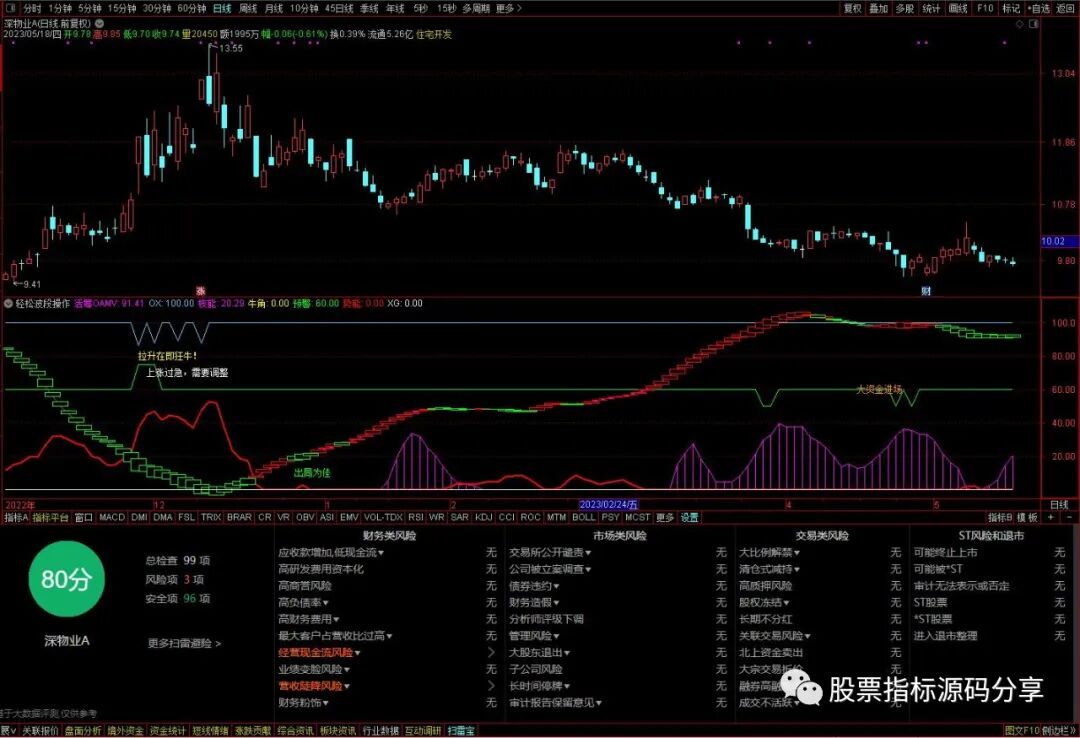This screenshot has height=738, width=1080.
Task: Click the 模板 button
Action: 1027,517
